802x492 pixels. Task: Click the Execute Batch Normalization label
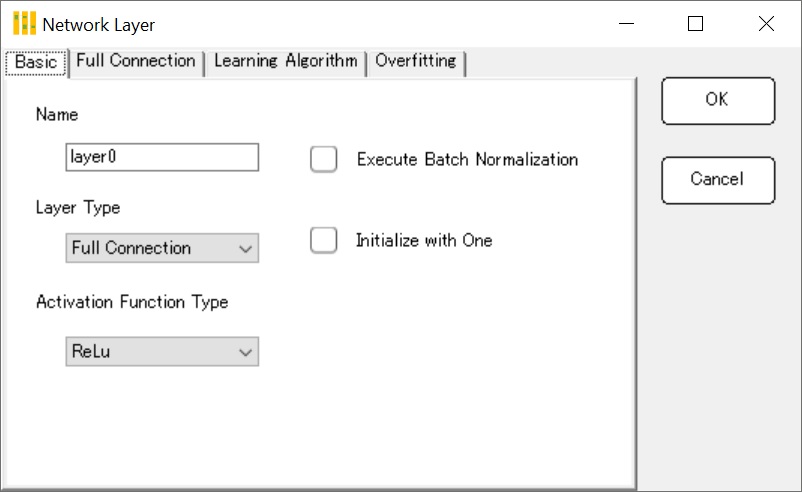pos(467,160)
